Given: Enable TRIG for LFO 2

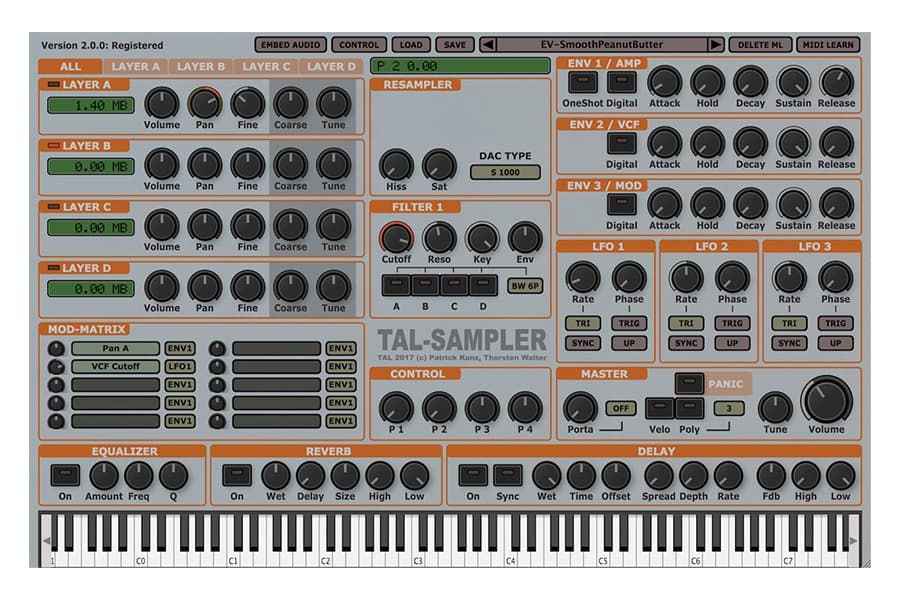Looking at the screenshot, I should pyautogui.click(x=732, y=323).
